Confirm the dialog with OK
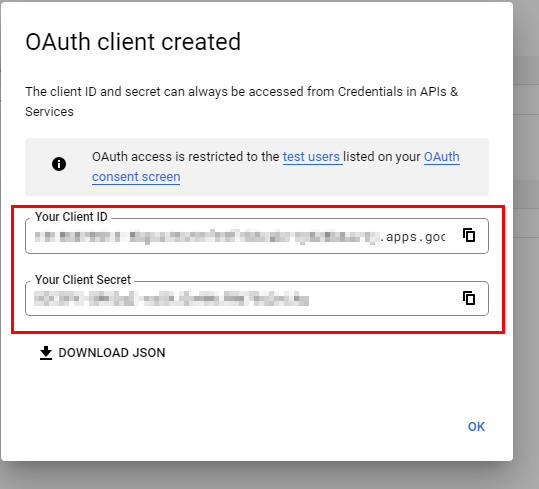Image resolution: width=539 pixels, height=489 pixels. 476,426
